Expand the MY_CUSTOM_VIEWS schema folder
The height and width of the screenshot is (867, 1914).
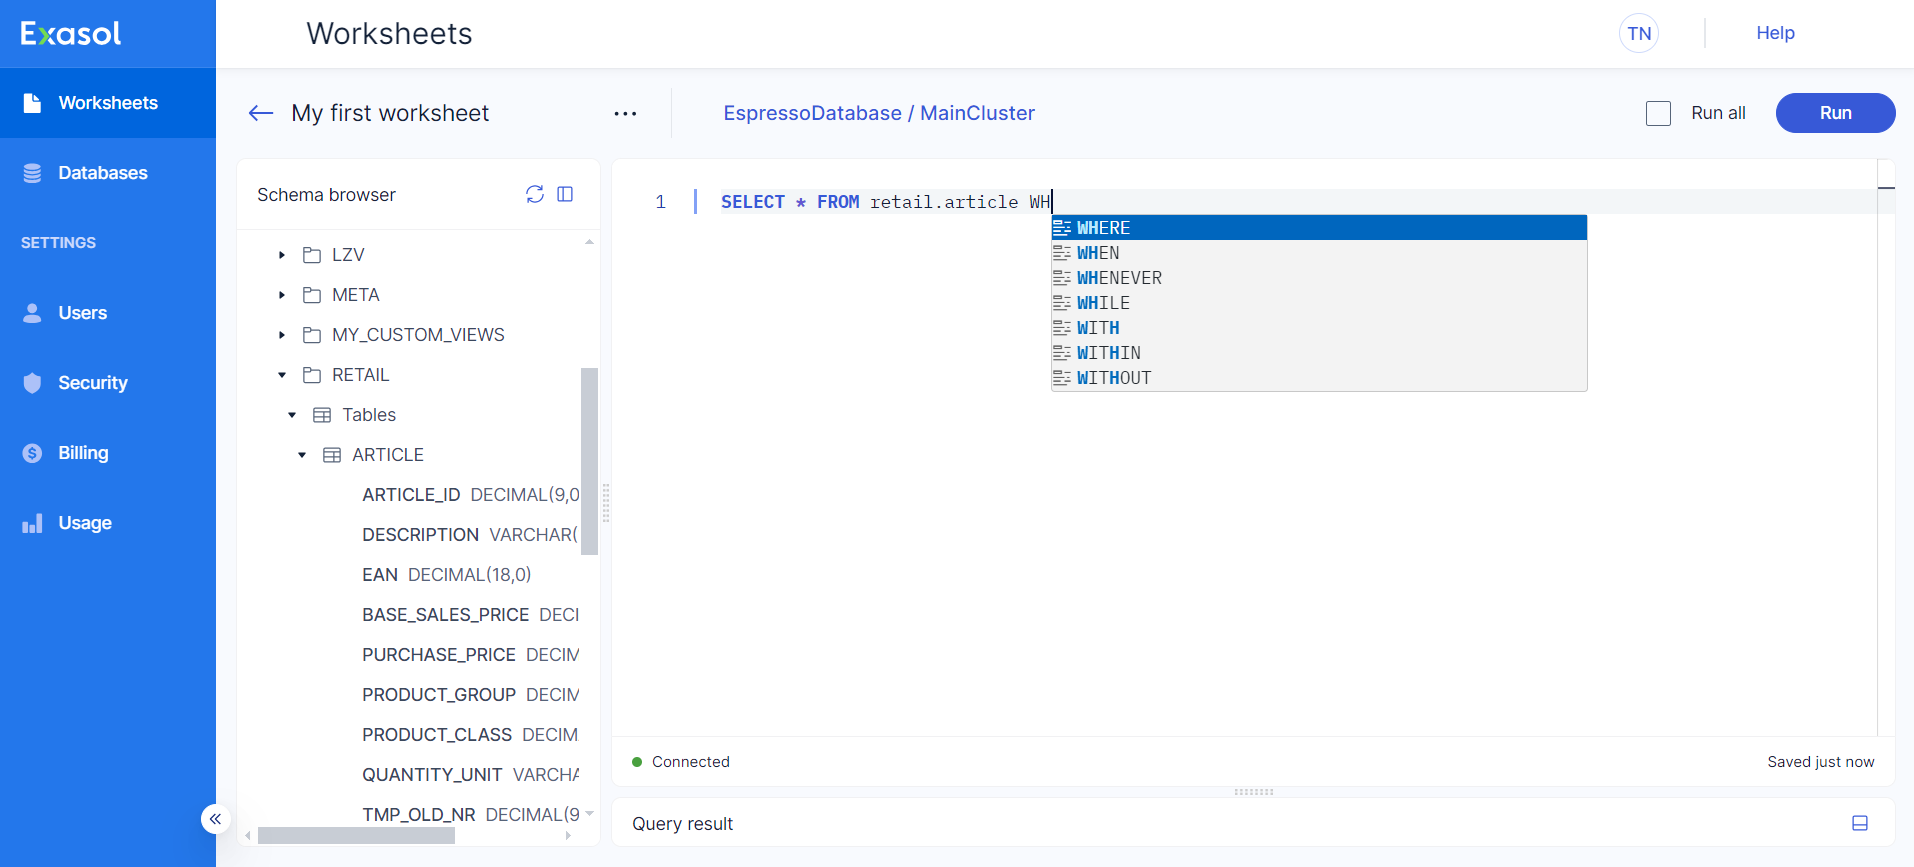click(282, 335)
